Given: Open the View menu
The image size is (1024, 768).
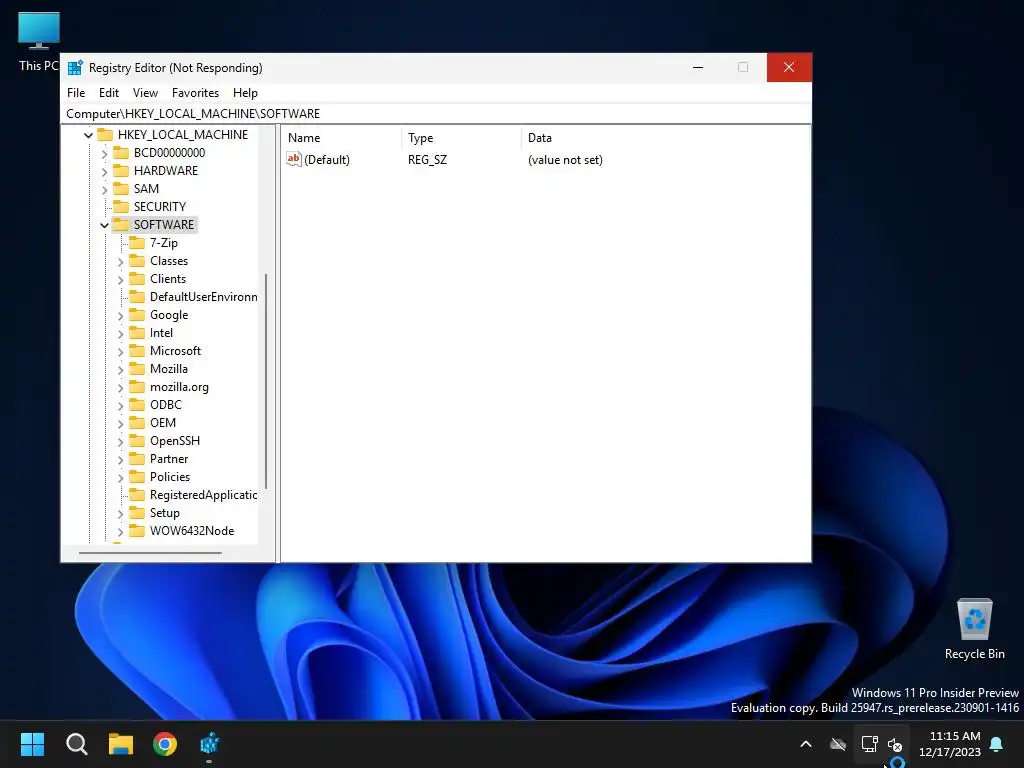Looking at the screenshot, I should click(145, 93).
